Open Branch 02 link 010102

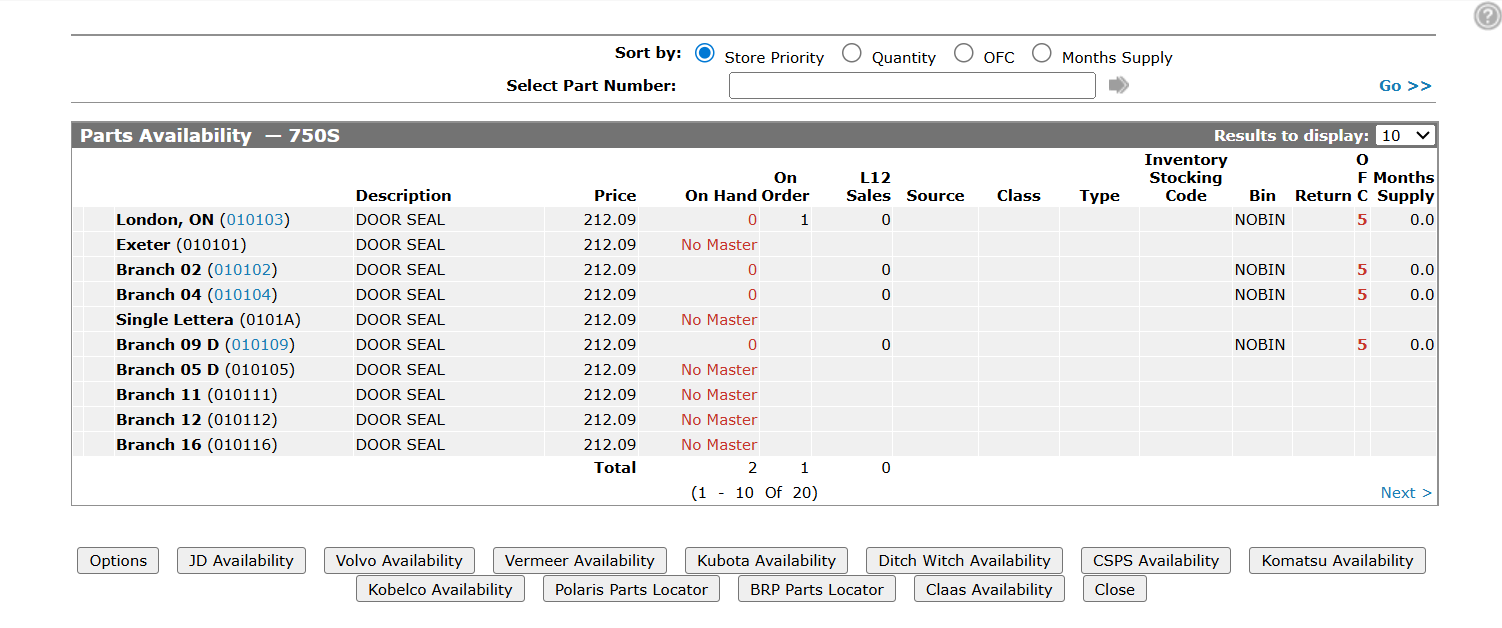[x=245, y=270]
